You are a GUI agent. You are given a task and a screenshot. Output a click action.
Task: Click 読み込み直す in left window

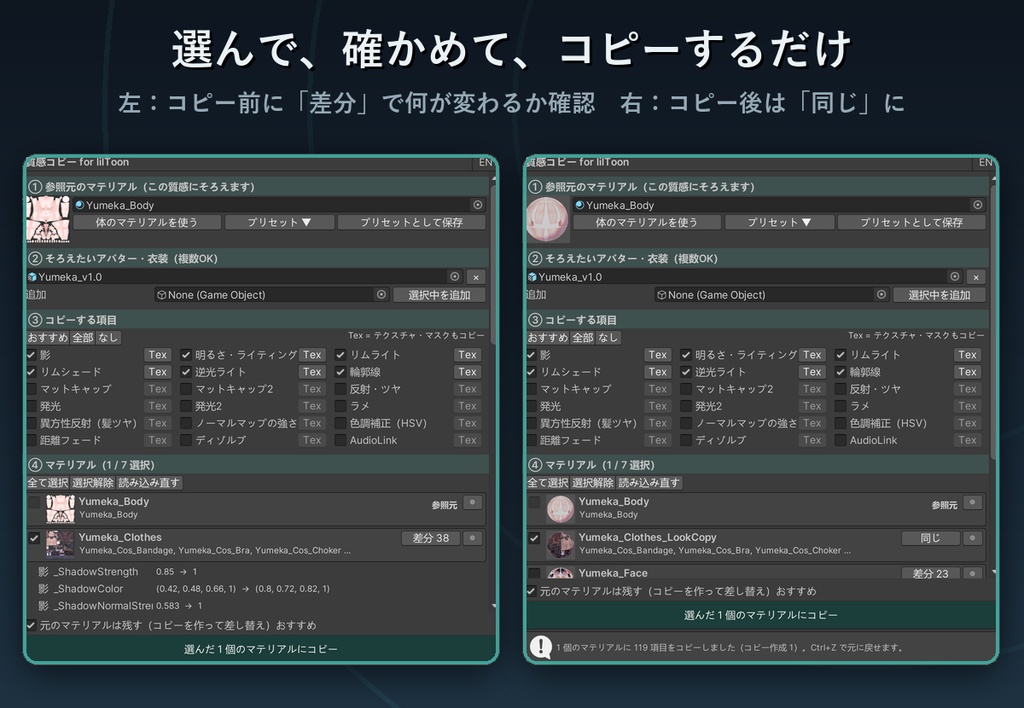149,483
